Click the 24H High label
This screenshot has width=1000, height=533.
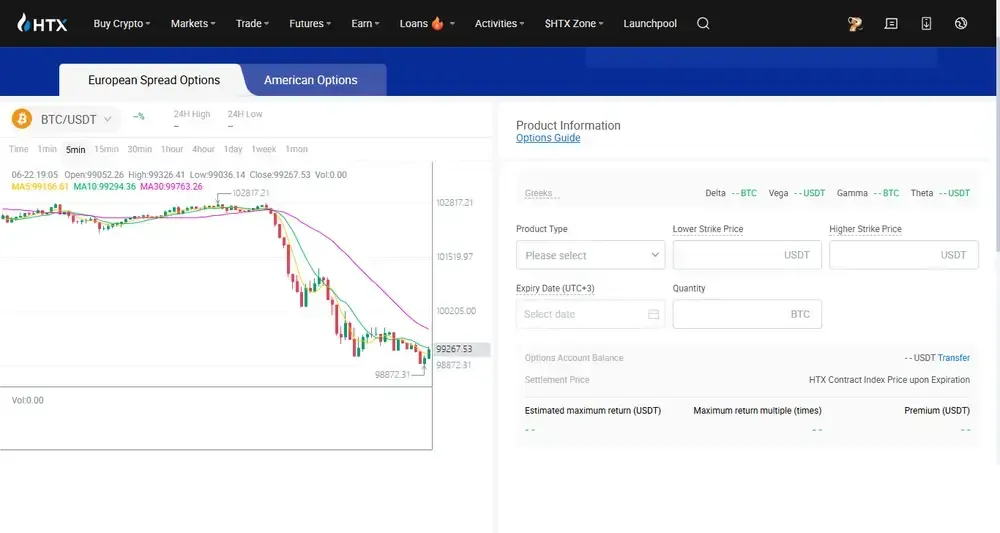(192, 114)
